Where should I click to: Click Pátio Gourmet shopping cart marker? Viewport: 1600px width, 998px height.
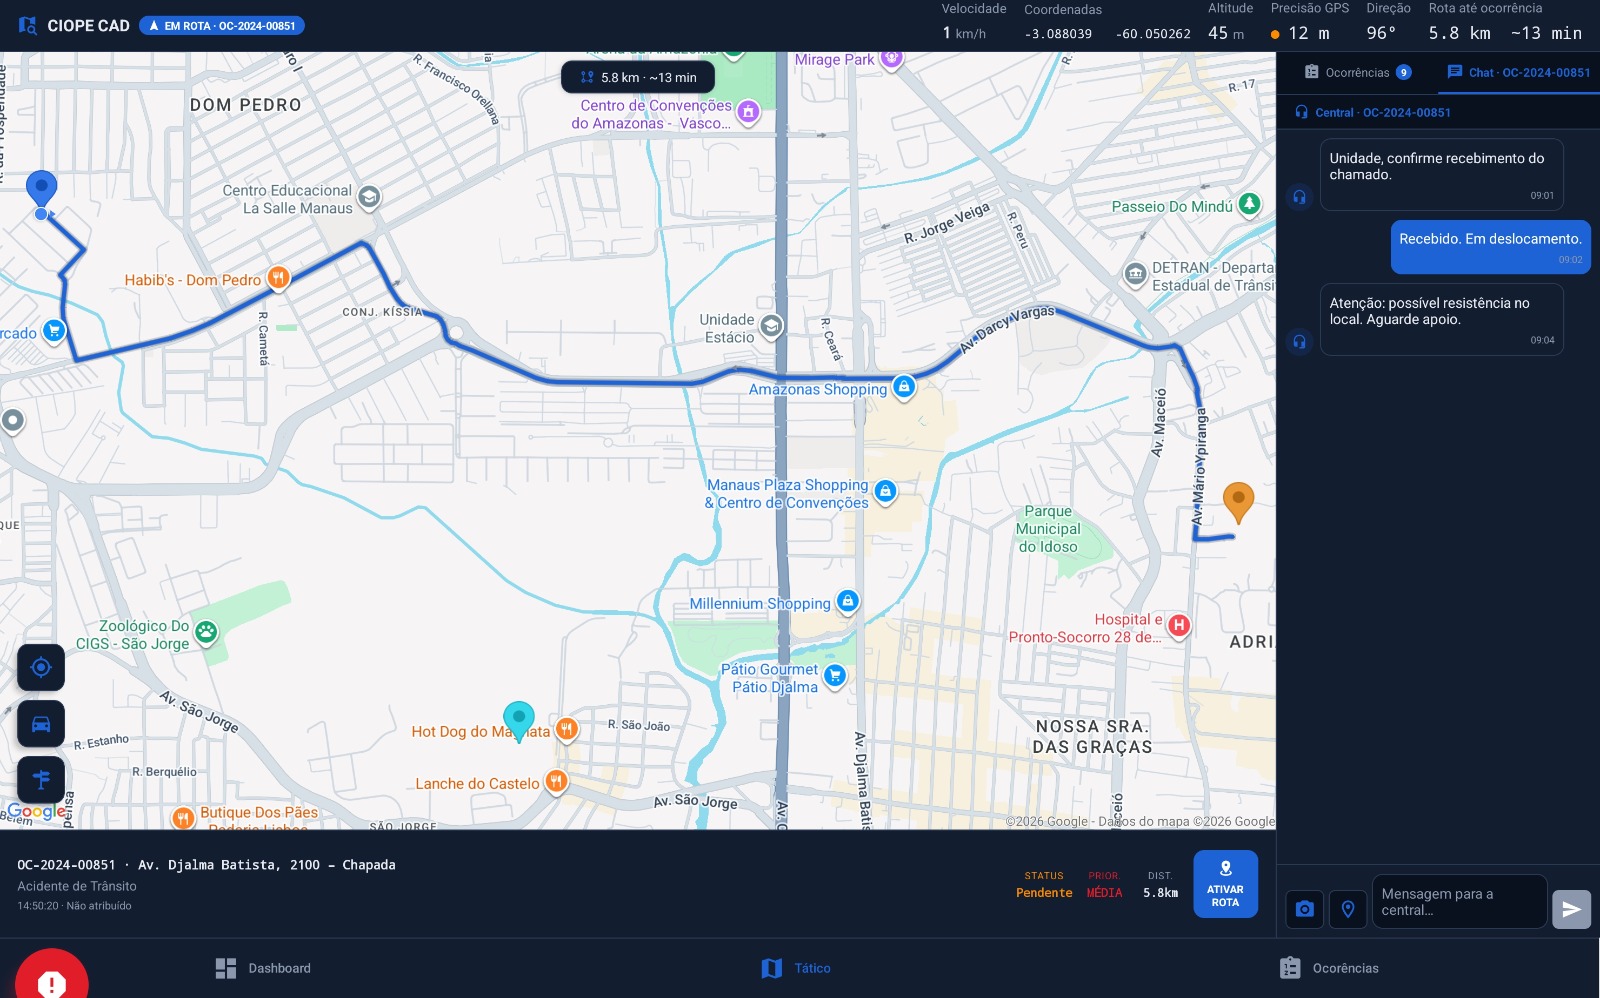834,676
